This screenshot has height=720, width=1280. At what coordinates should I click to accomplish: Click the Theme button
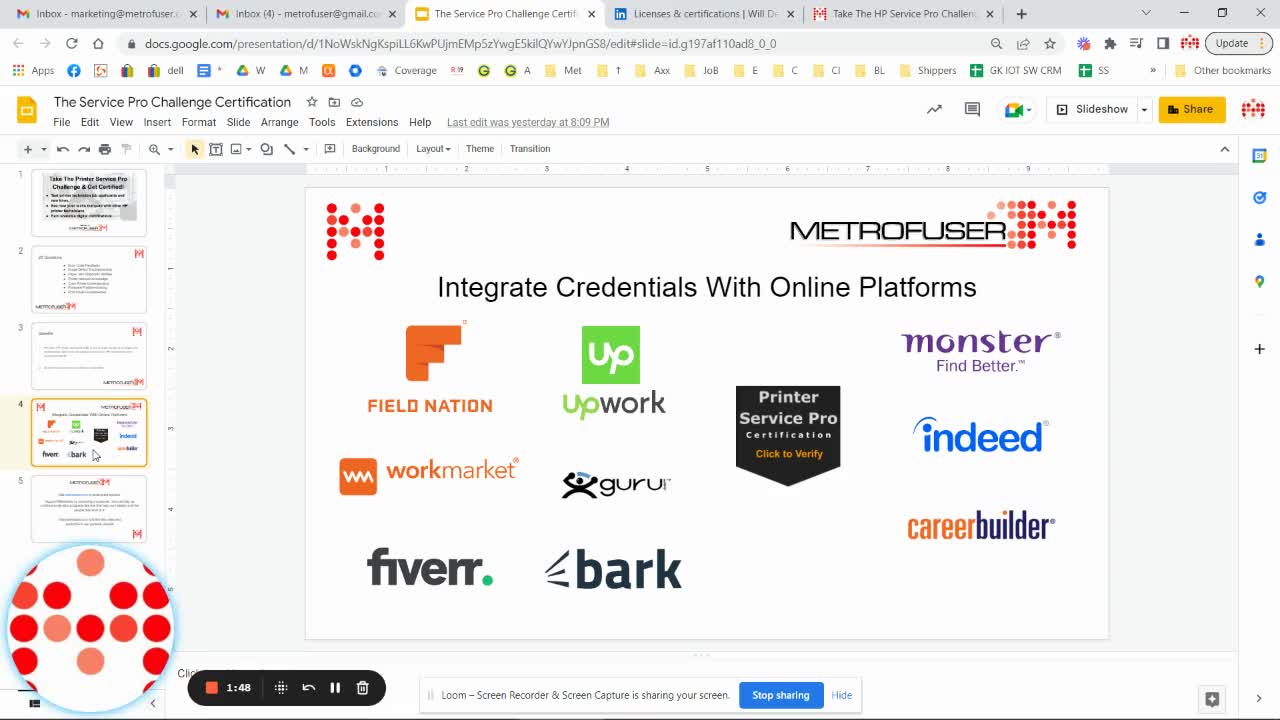pyautogui.click(x=480, y=149)
